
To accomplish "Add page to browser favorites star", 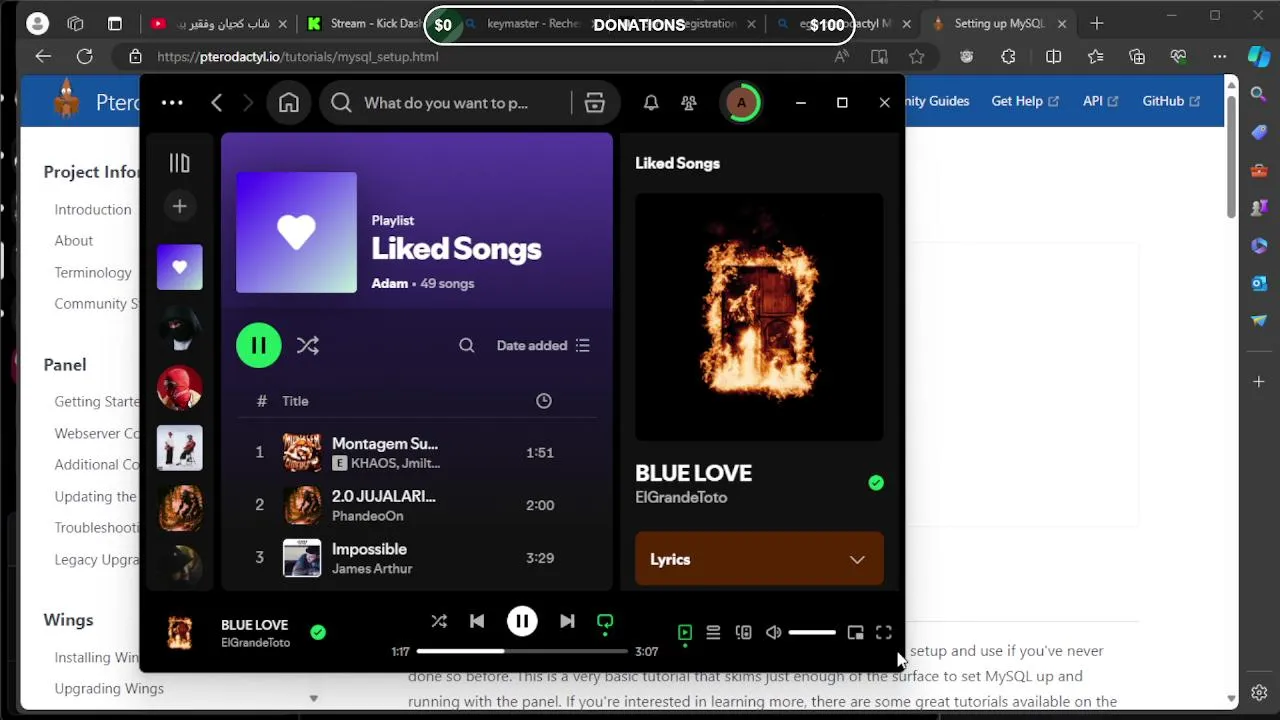I will [917, 57].
